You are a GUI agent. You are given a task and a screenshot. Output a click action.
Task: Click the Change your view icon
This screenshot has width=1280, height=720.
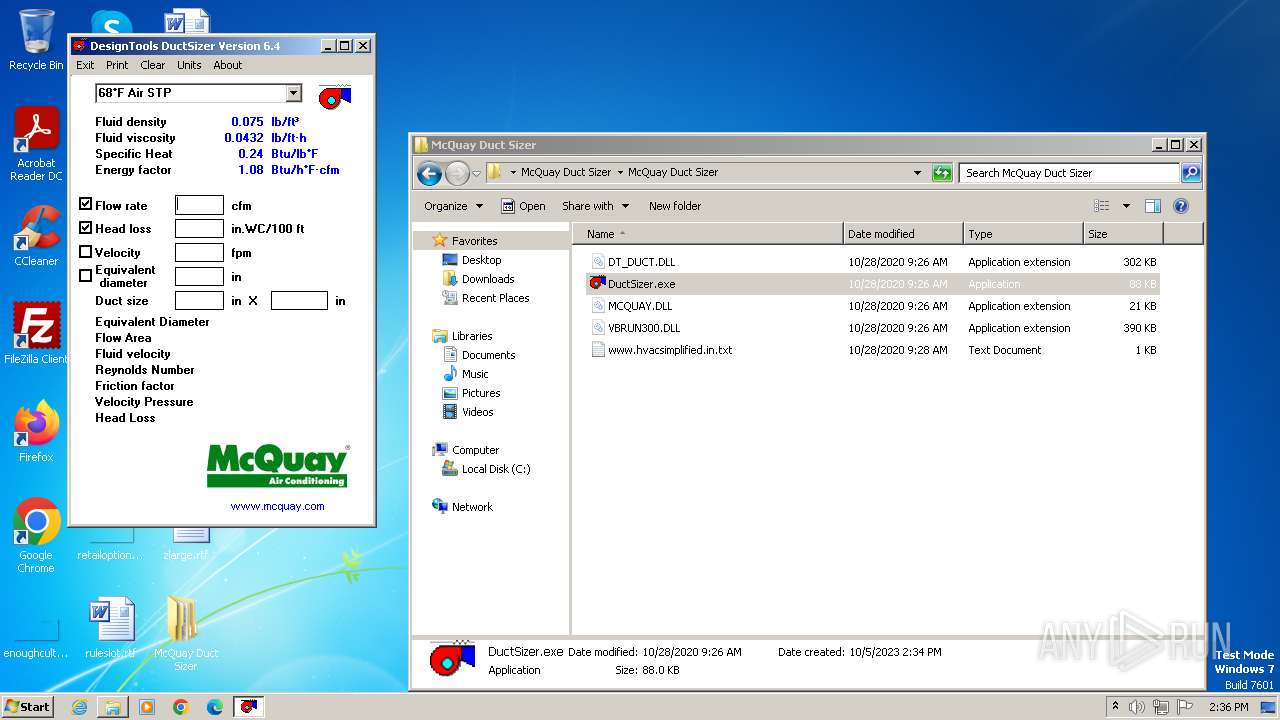point(1102,206)
